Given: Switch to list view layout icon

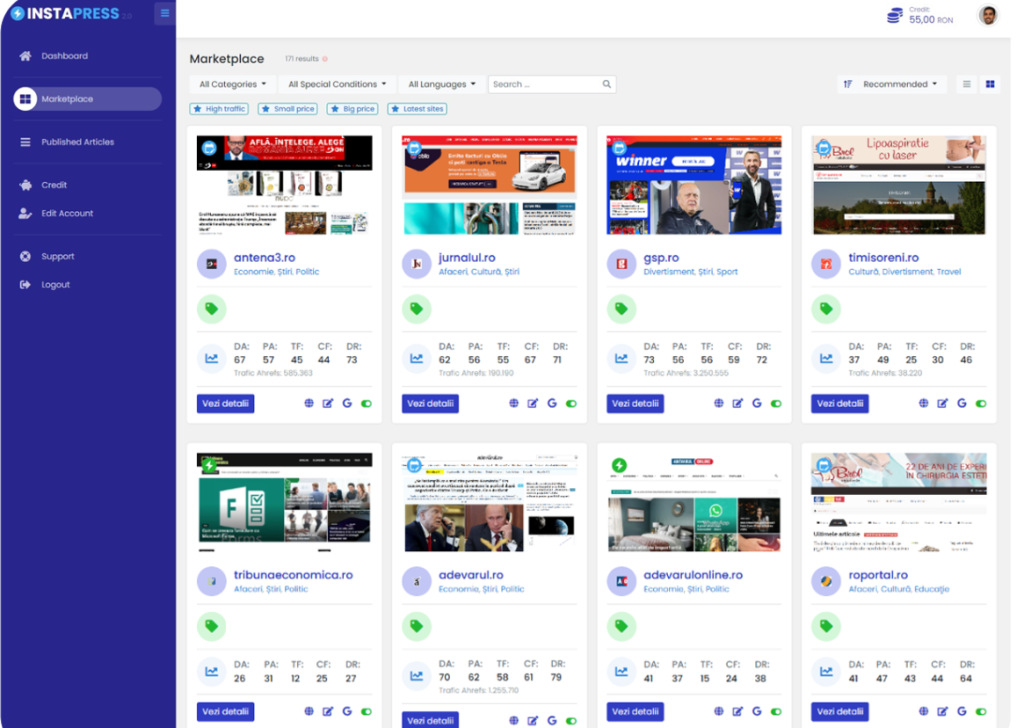Looking at the screenshot, I should point(966,84).
